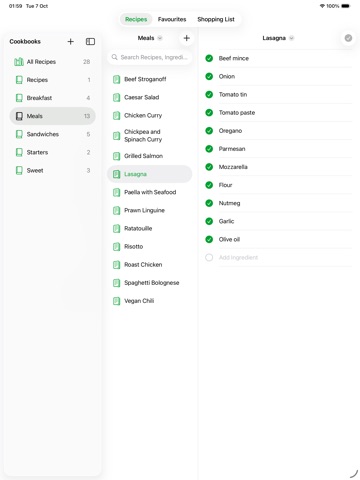Screen dimensions: 360x480
Task: Open the Prawn Linguine recipe
Action: click(150, 210)
